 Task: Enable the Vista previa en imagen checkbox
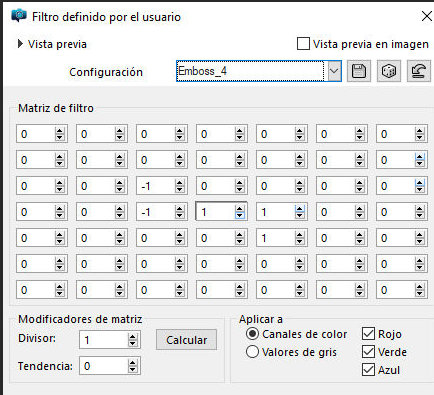[303, 44]
